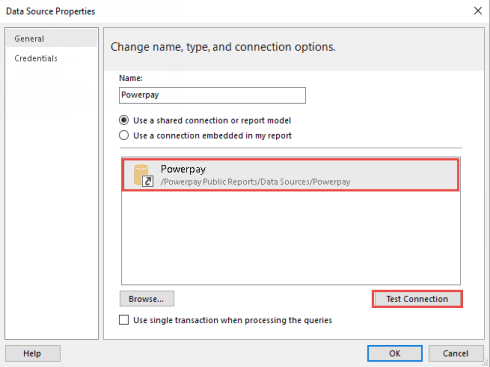The width and height of the screenshot is (490, 367).
Task: Select the General page in sidebar
Action: click(51, 39)
